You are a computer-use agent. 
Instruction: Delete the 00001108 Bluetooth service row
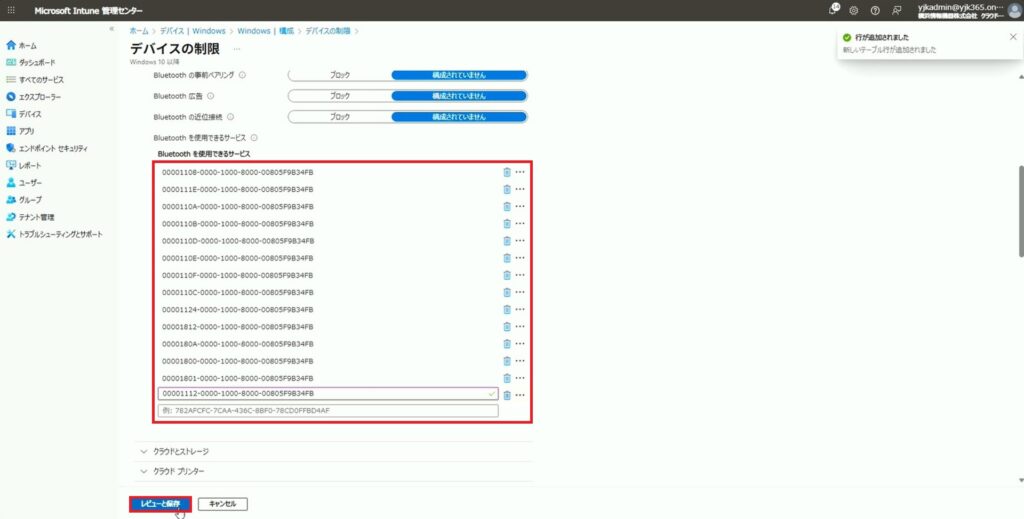(x=507, y=172)
